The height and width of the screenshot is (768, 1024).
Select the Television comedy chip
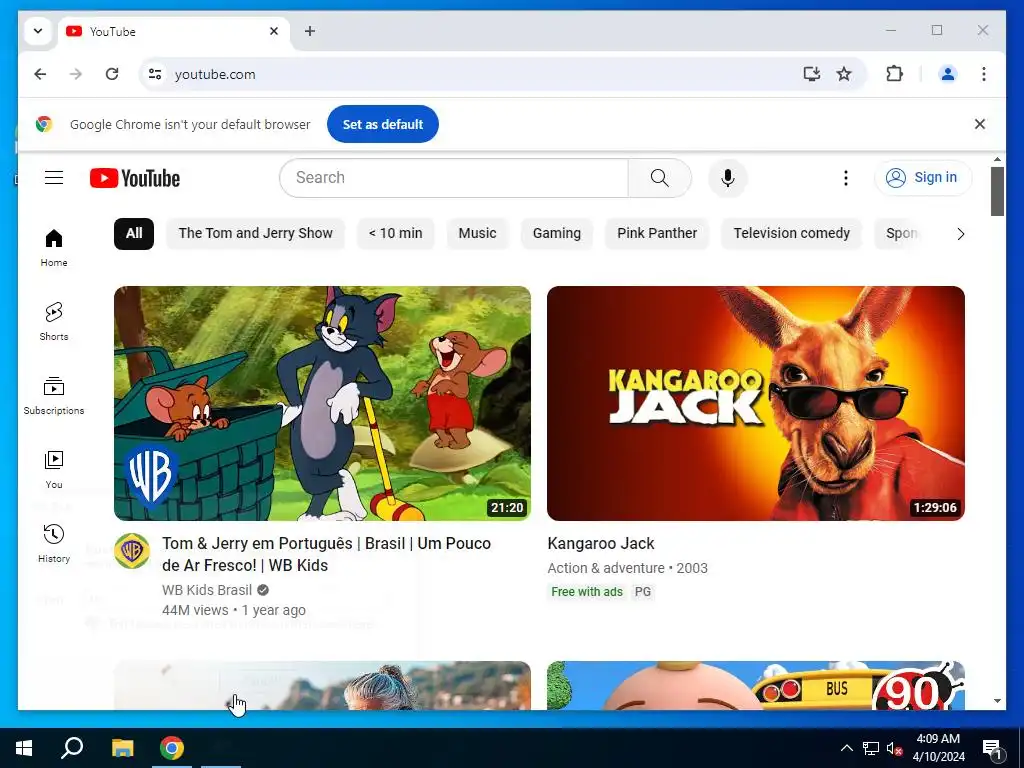click(x=792, y=234)
